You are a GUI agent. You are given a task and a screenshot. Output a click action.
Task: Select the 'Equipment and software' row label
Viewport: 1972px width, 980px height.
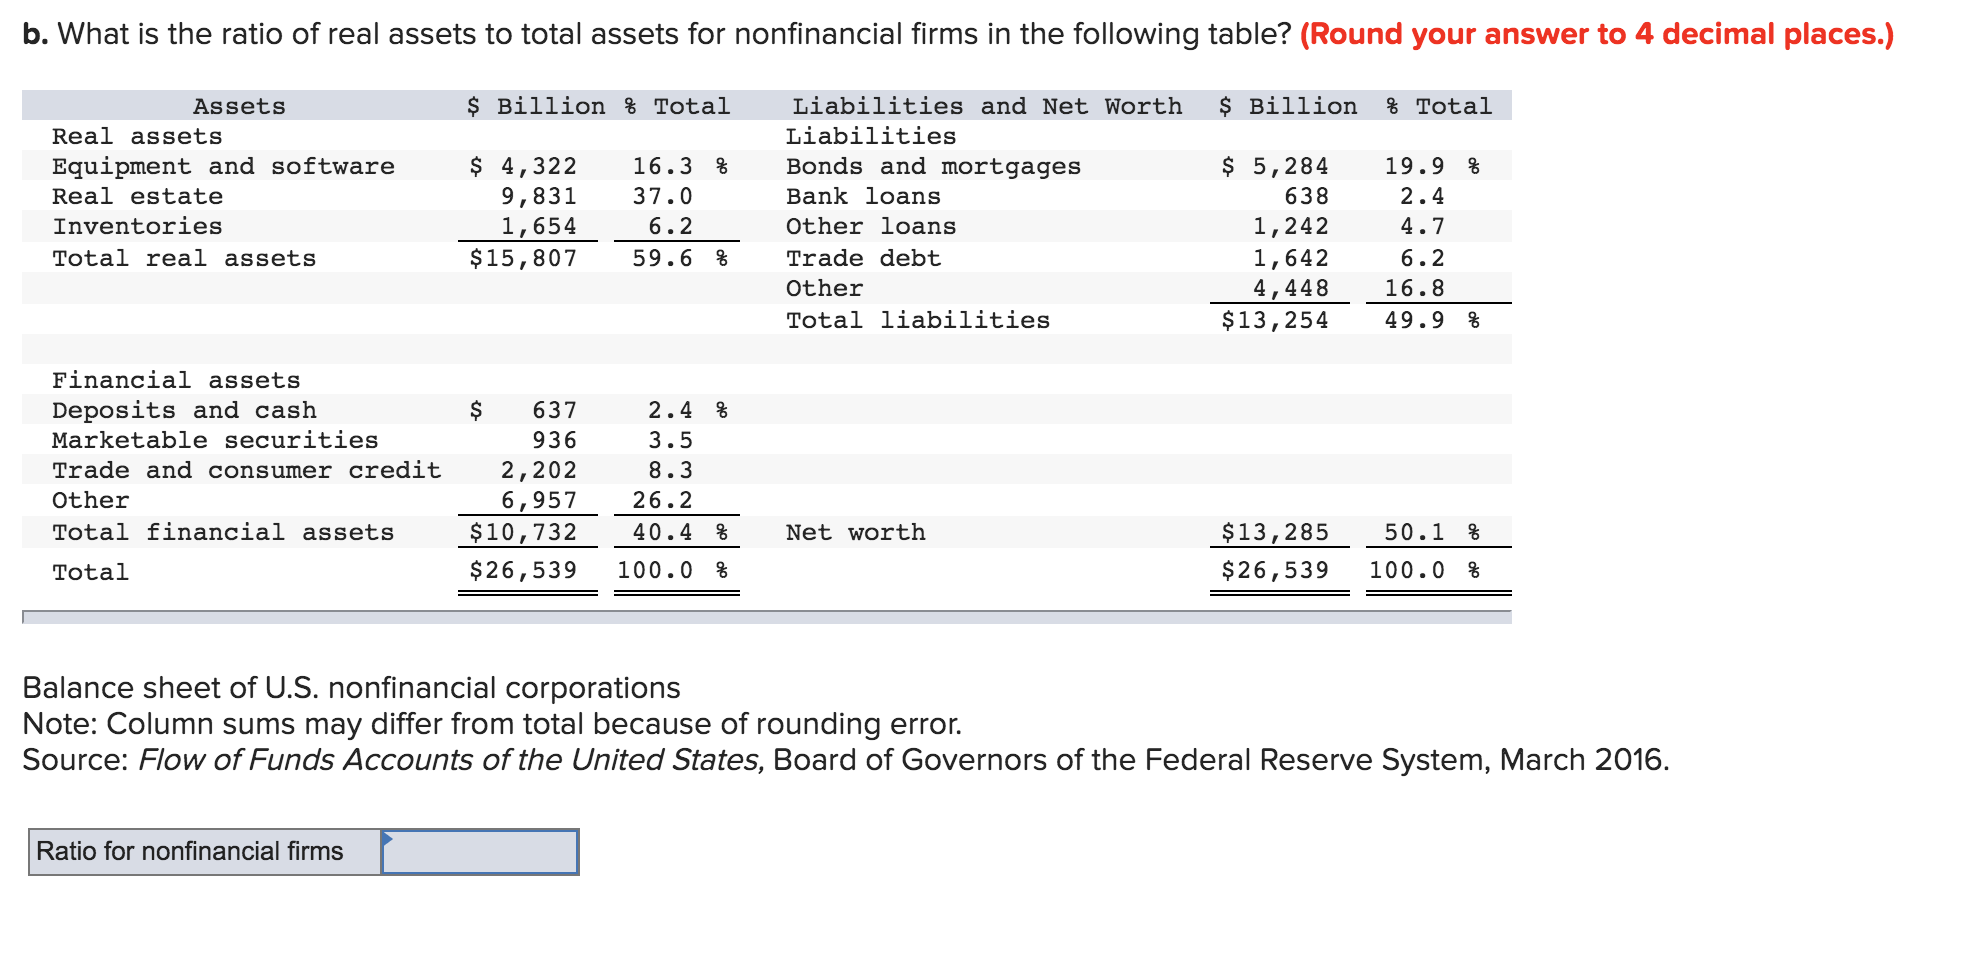tap(223, 166)
